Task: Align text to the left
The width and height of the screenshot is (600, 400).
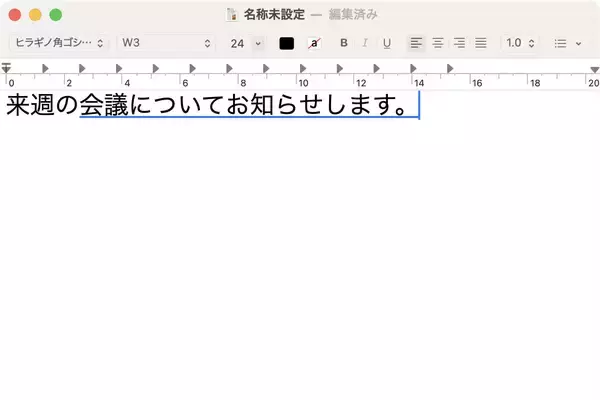Action: [416, 44]
